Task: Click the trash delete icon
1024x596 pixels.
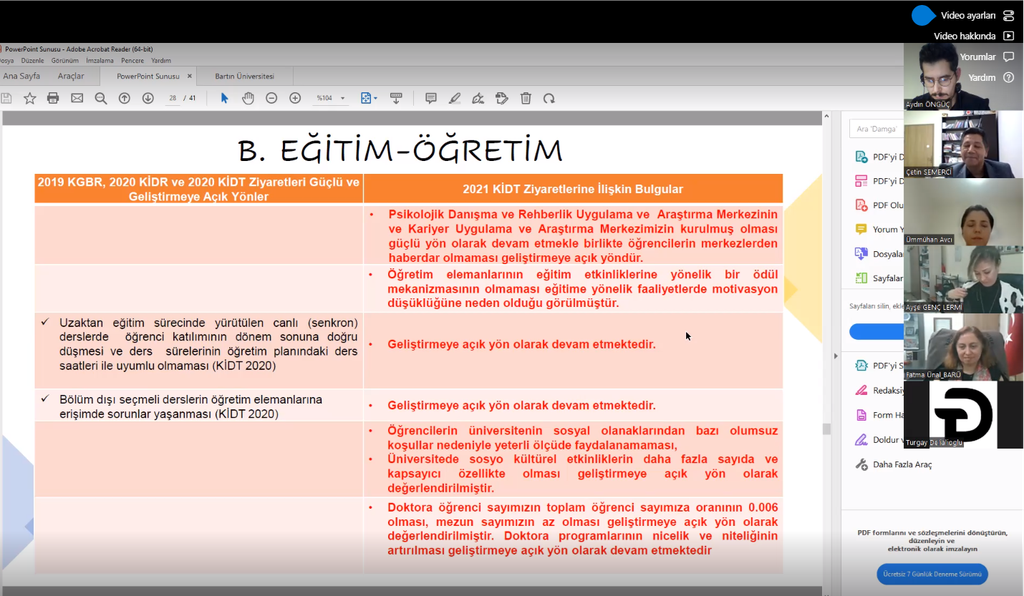Action: (x=525, y=98)
